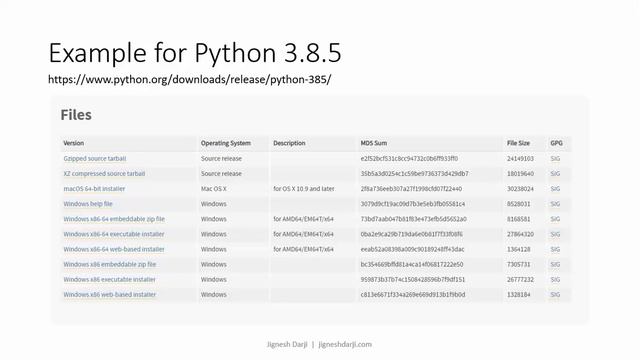Click Windows OS cell in help file row
Viewport: 640px width, 360px height.
pos(213,204)
